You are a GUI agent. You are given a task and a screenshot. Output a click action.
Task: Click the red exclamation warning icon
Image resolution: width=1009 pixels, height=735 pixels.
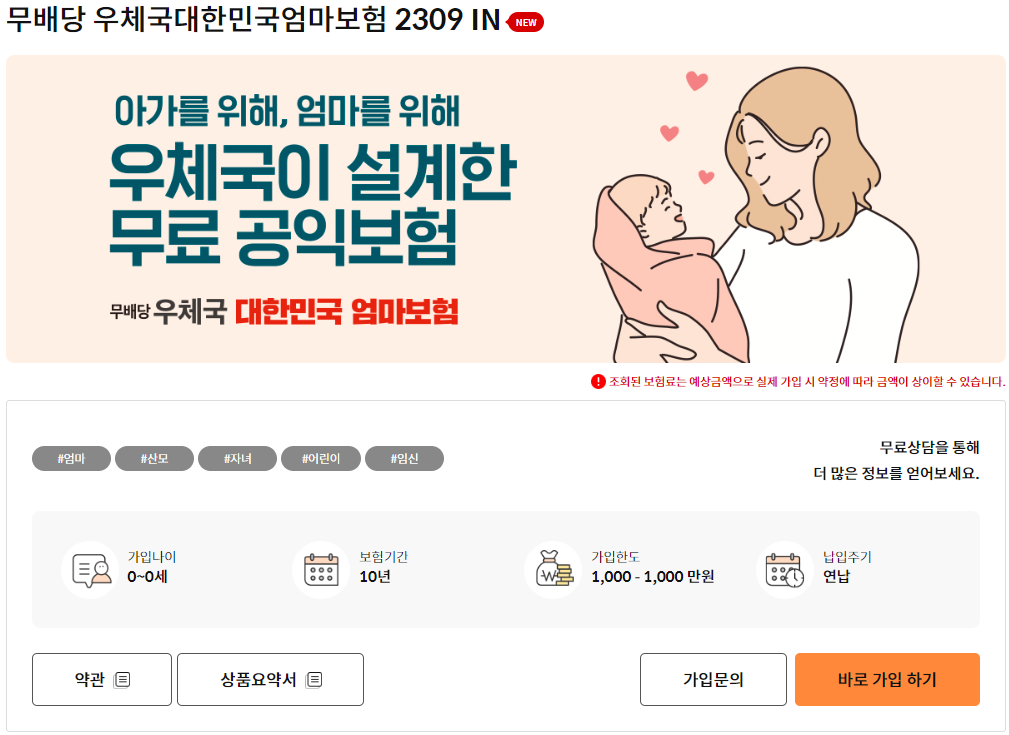point(598,382)
